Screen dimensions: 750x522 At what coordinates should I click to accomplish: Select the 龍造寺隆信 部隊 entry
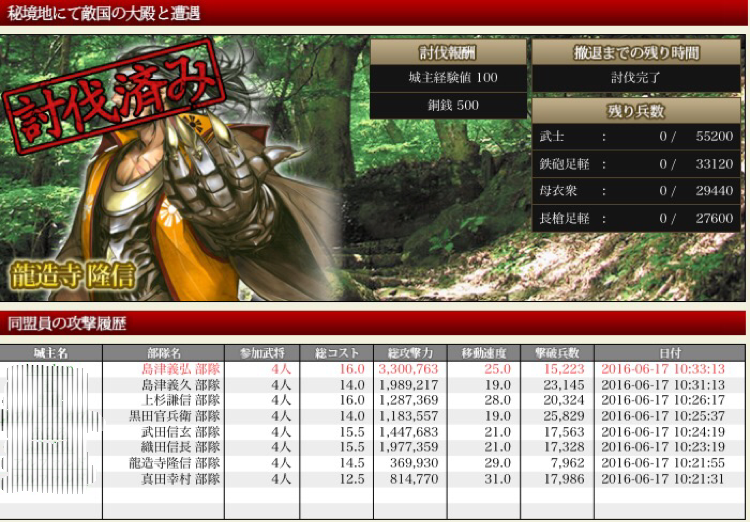coord(175,463)
